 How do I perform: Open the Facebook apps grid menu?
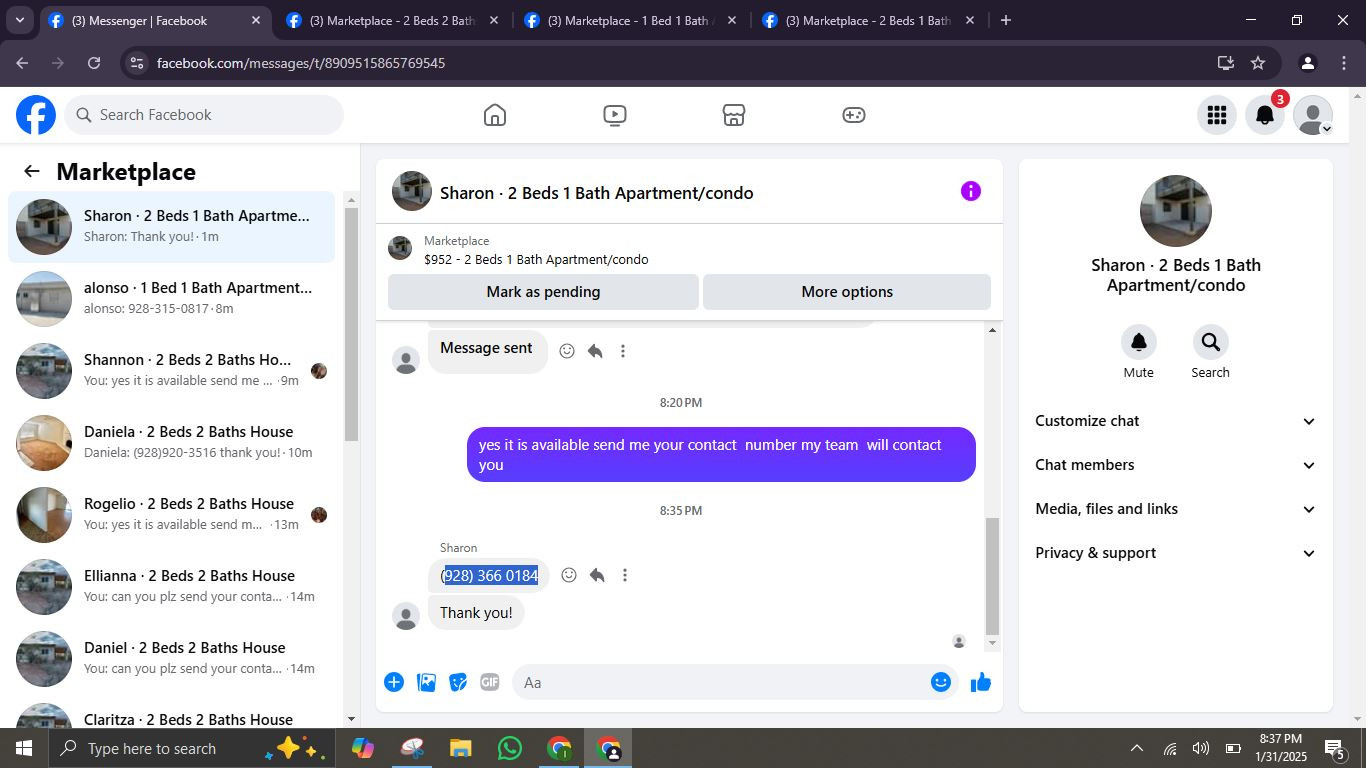(x=1217, y=115)
